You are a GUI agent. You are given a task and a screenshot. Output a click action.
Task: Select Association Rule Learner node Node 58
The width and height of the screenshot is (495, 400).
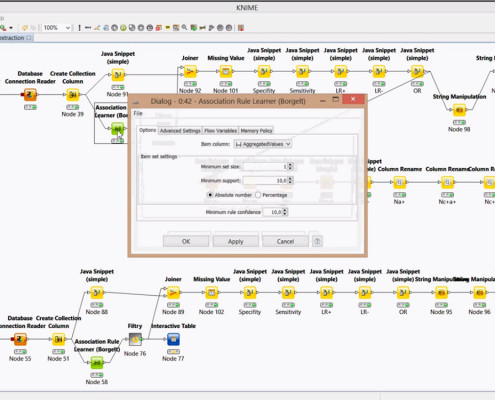[x=97, y=363]
